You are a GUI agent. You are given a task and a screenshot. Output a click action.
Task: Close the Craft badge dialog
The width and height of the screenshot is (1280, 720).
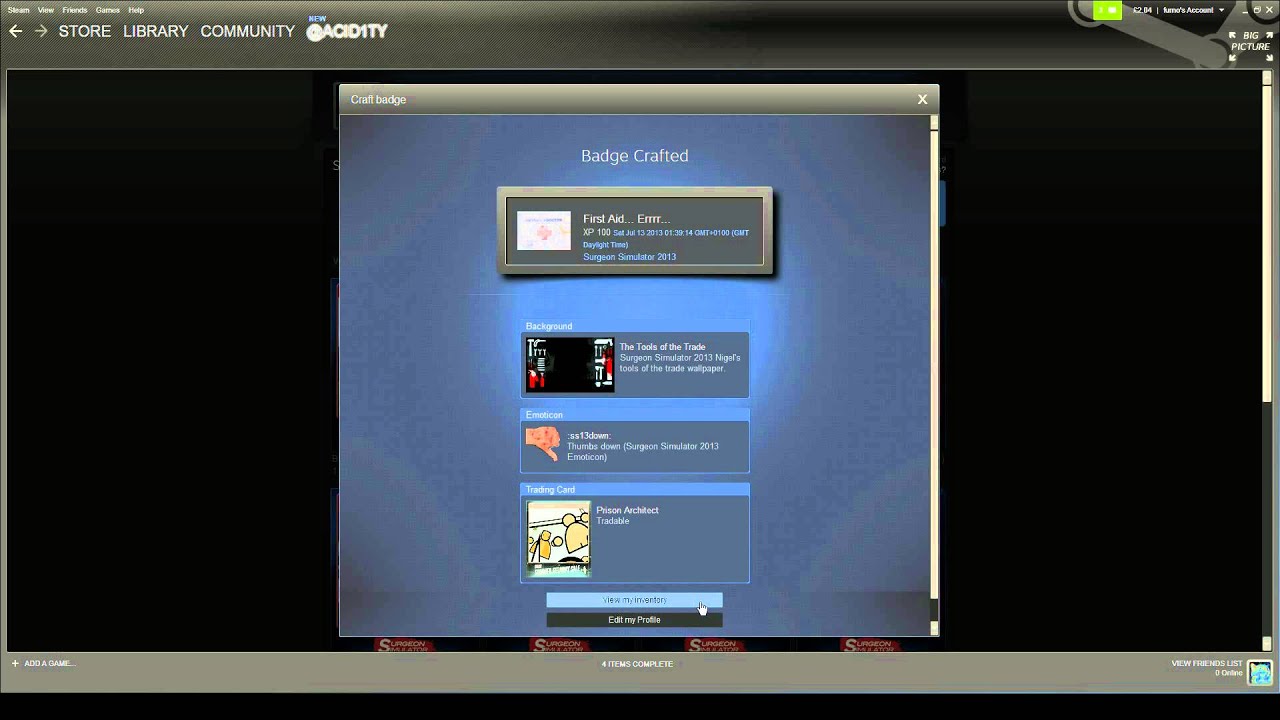pos(922,99)
